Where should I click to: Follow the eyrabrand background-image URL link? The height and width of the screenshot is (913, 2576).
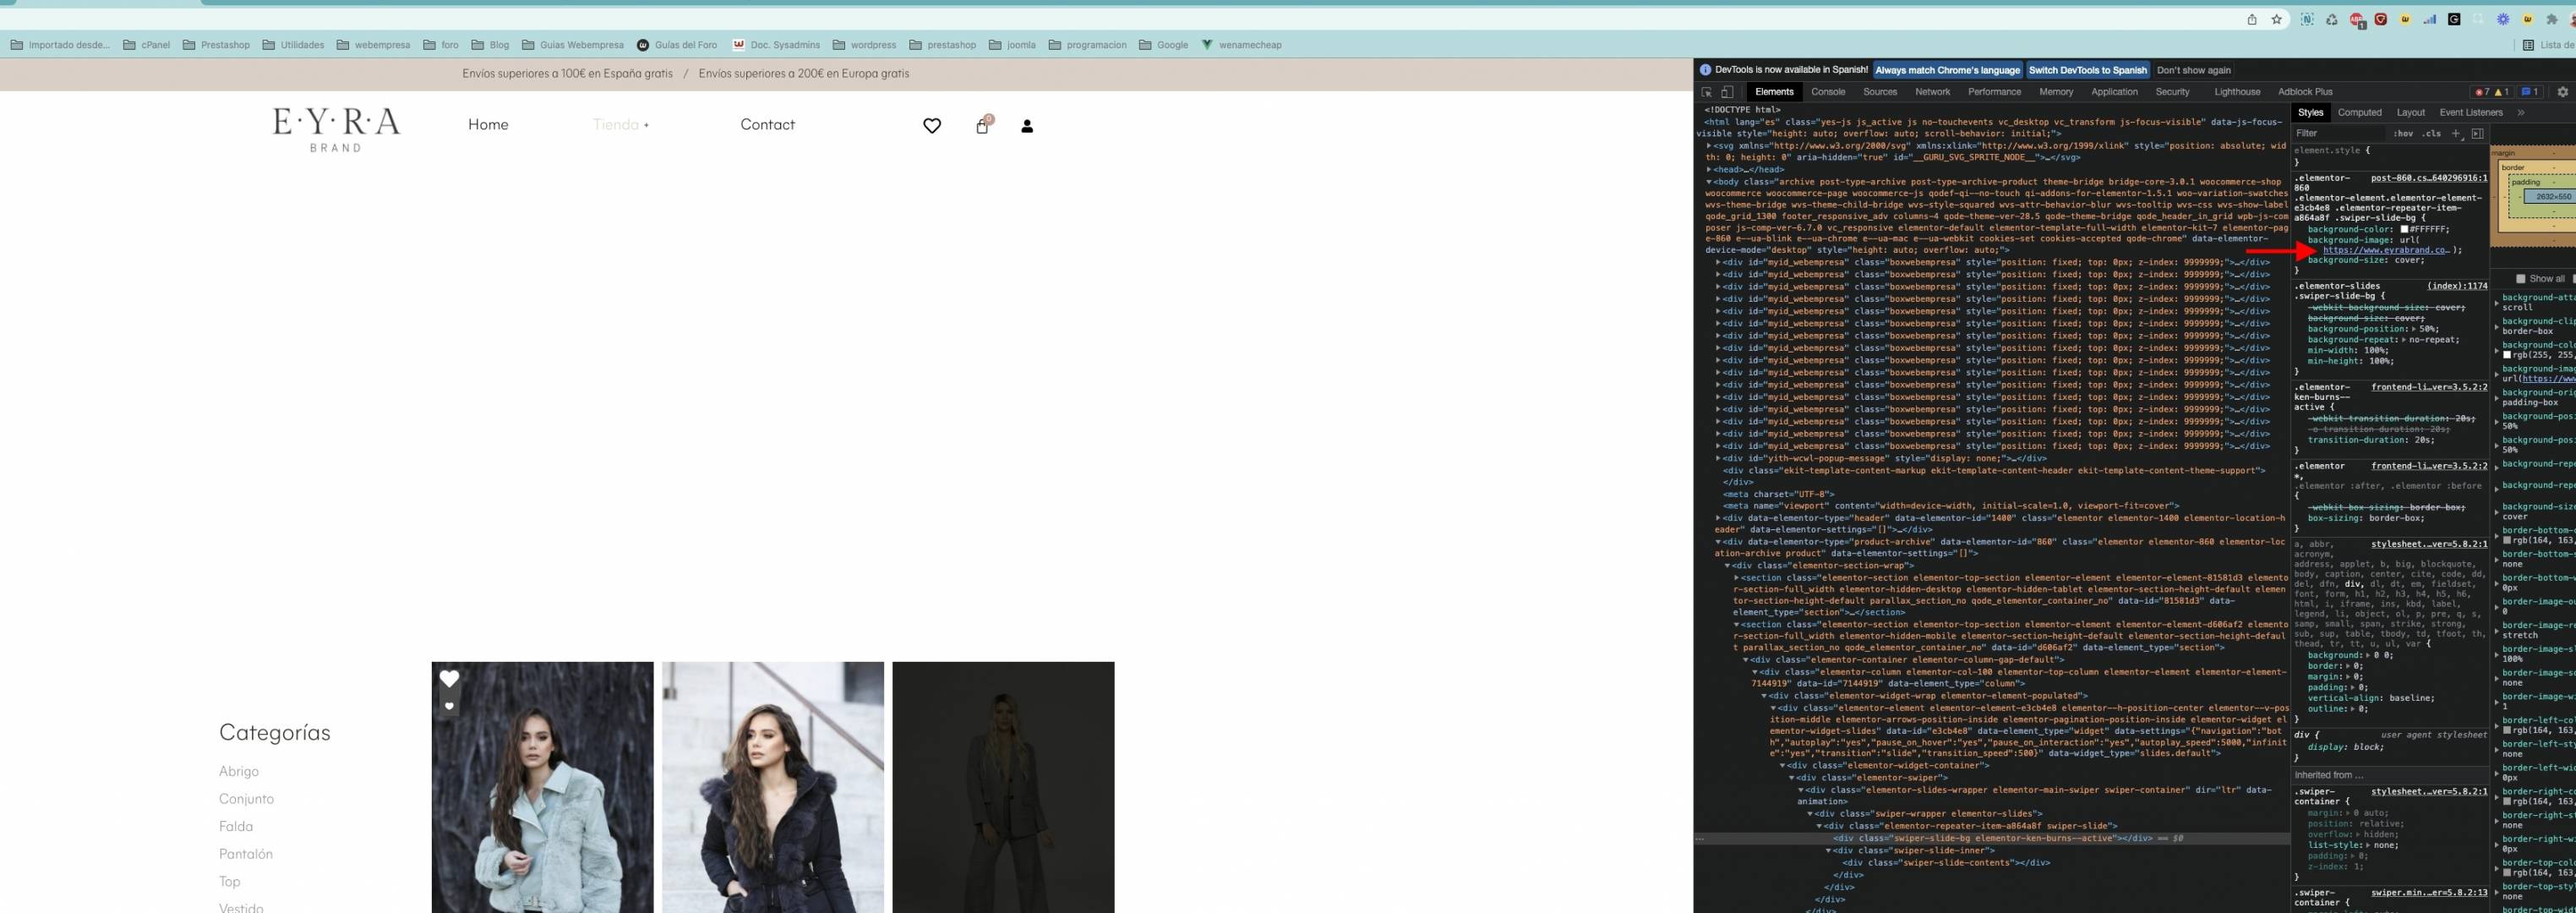[x=2385, y=251]
